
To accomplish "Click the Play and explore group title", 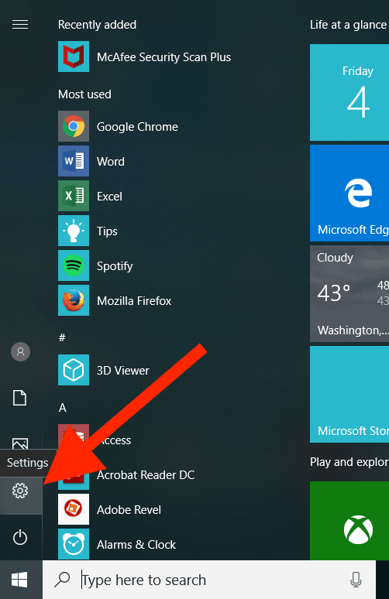I will click(x=349, y=462).
